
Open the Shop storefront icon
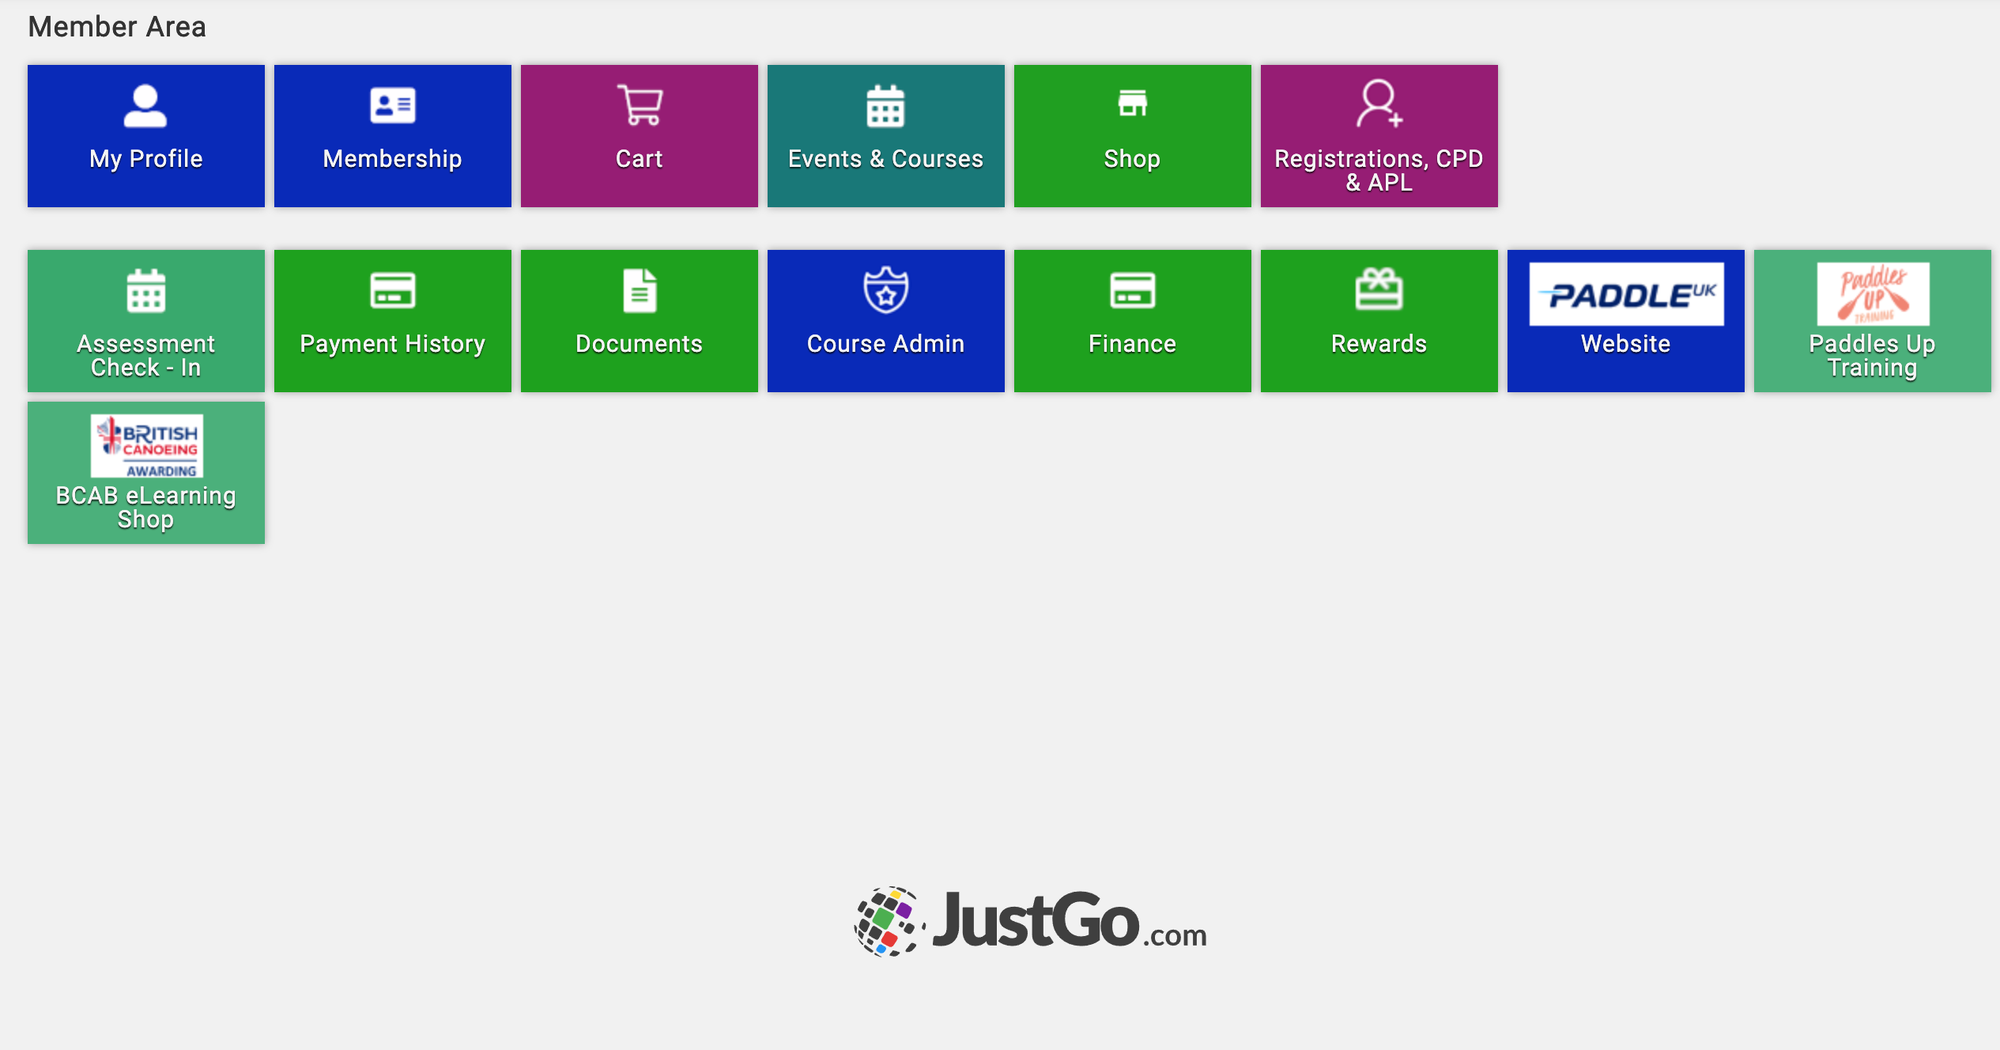[x=1132, y=103]
